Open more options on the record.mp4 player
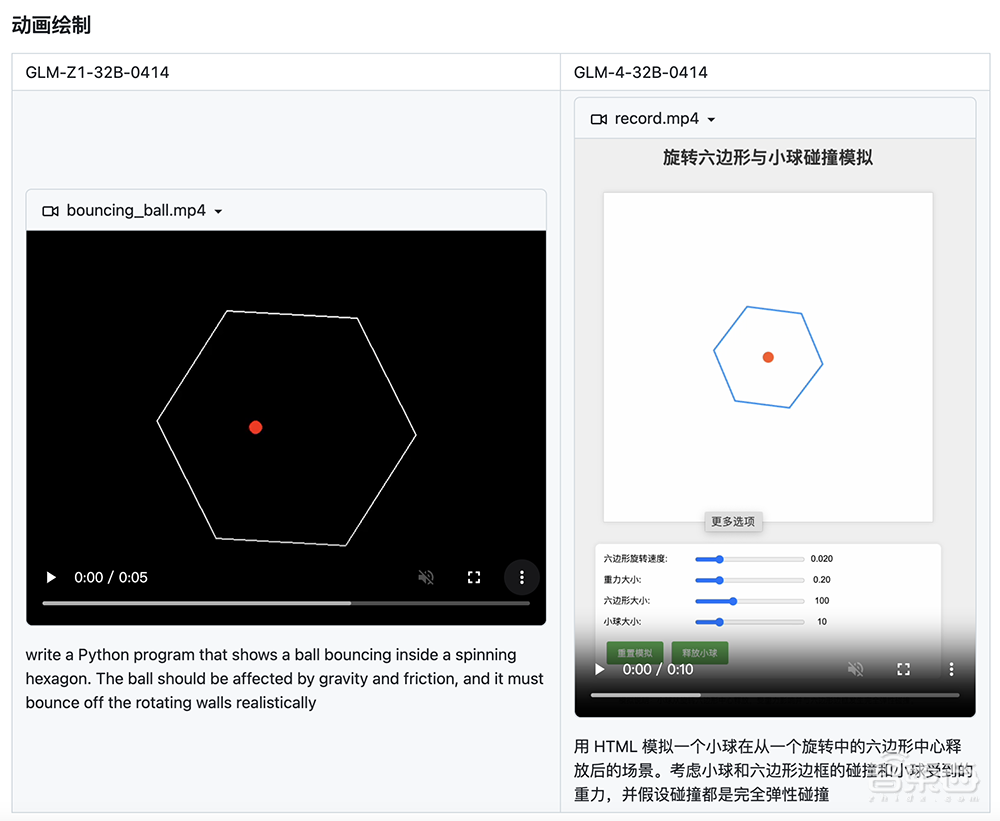 [x=951, y=670]
